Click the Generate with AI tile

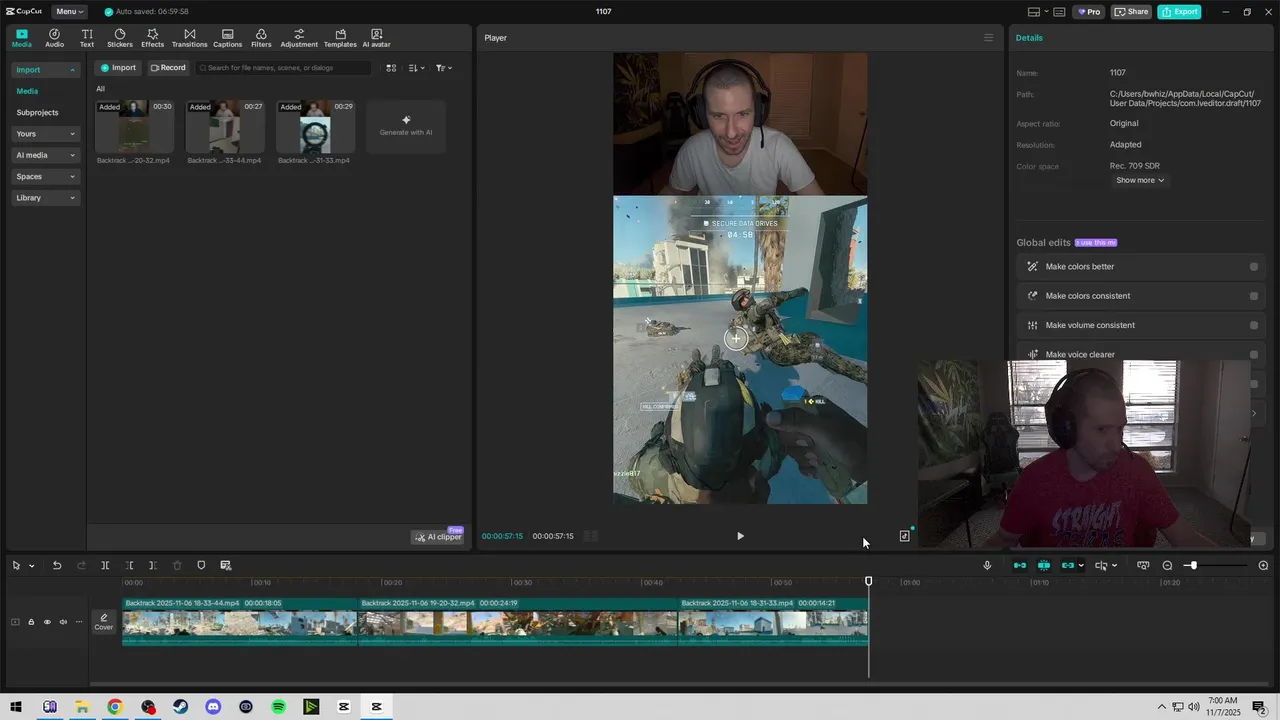406,126
